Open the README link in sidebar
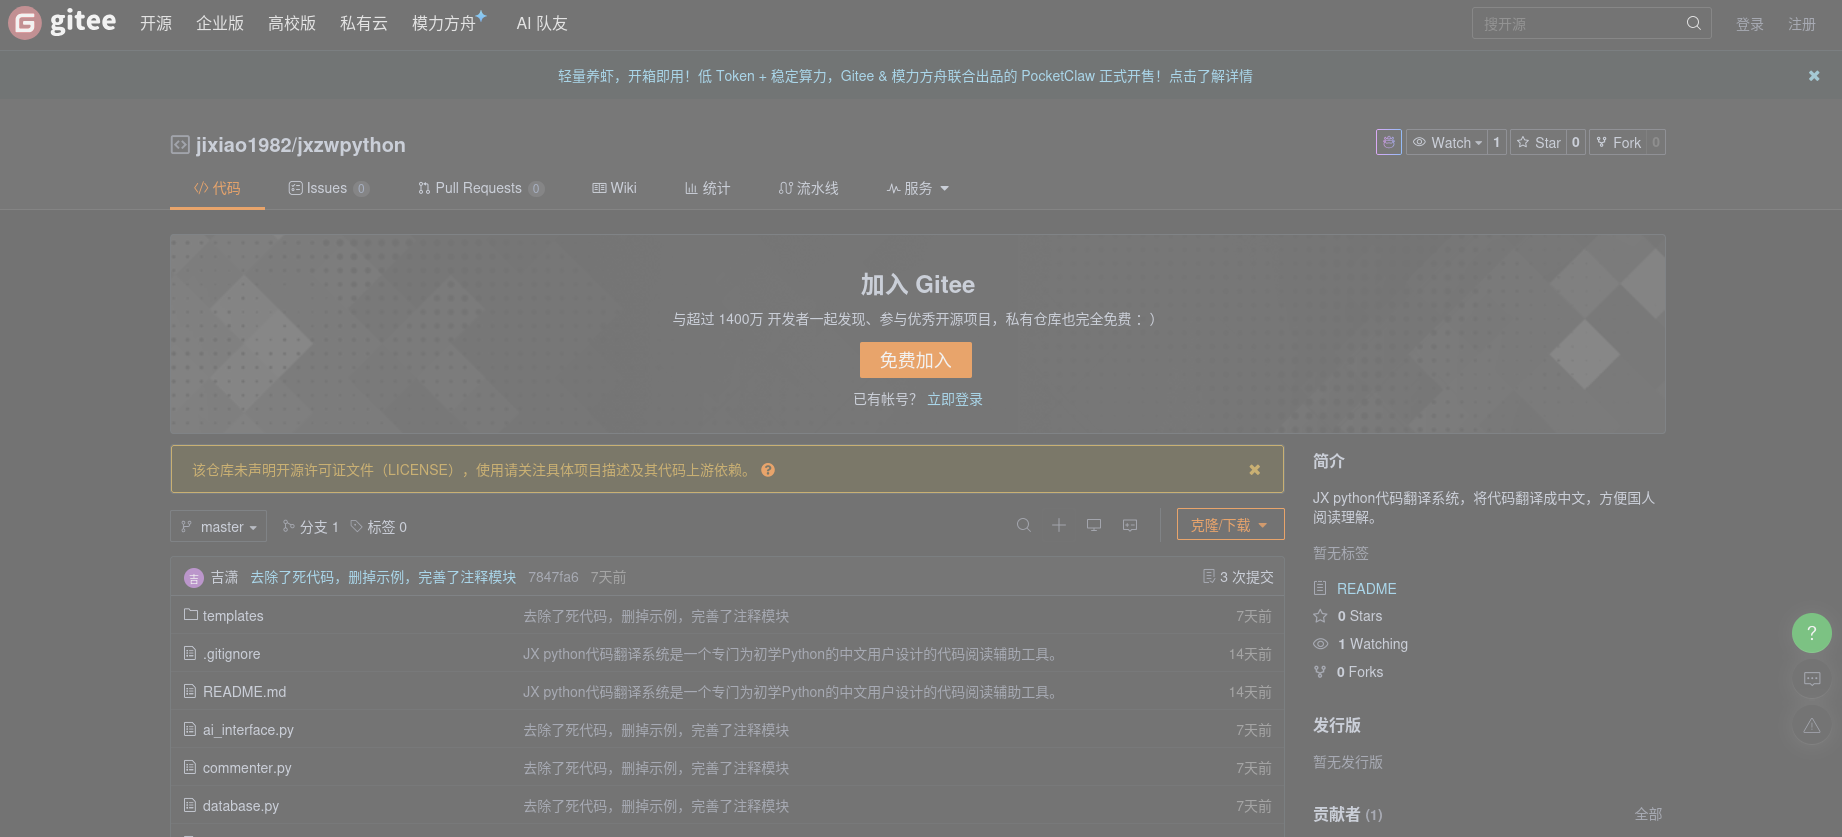 (1366, 589)
